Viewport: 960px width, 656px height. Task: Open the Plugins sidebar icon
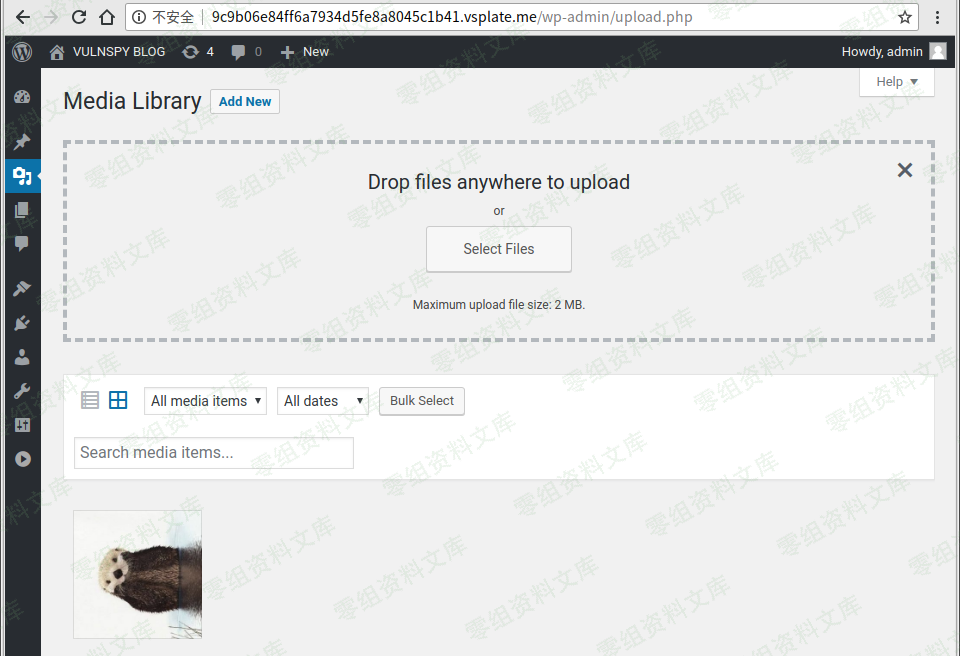click(x=22, y=323)
